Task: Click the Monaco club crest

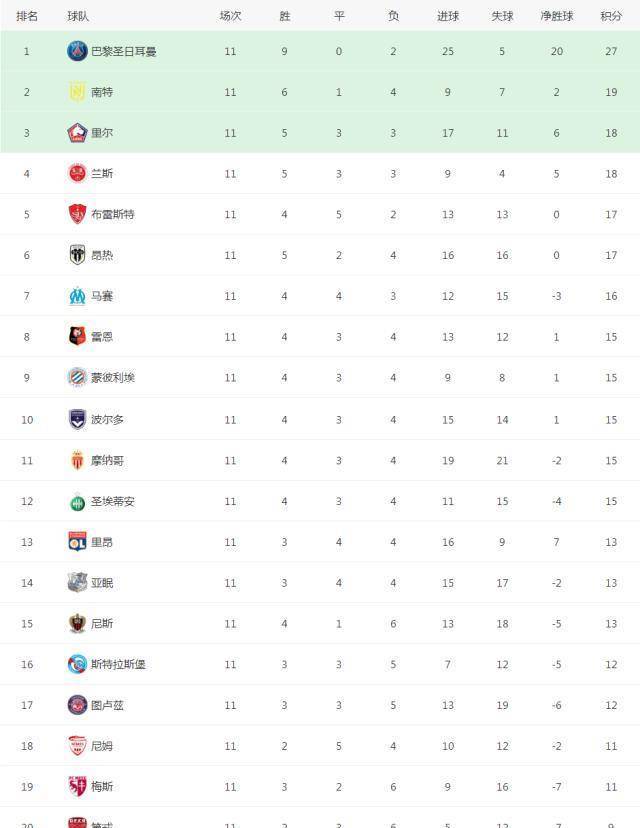Action: coord(77,460)
